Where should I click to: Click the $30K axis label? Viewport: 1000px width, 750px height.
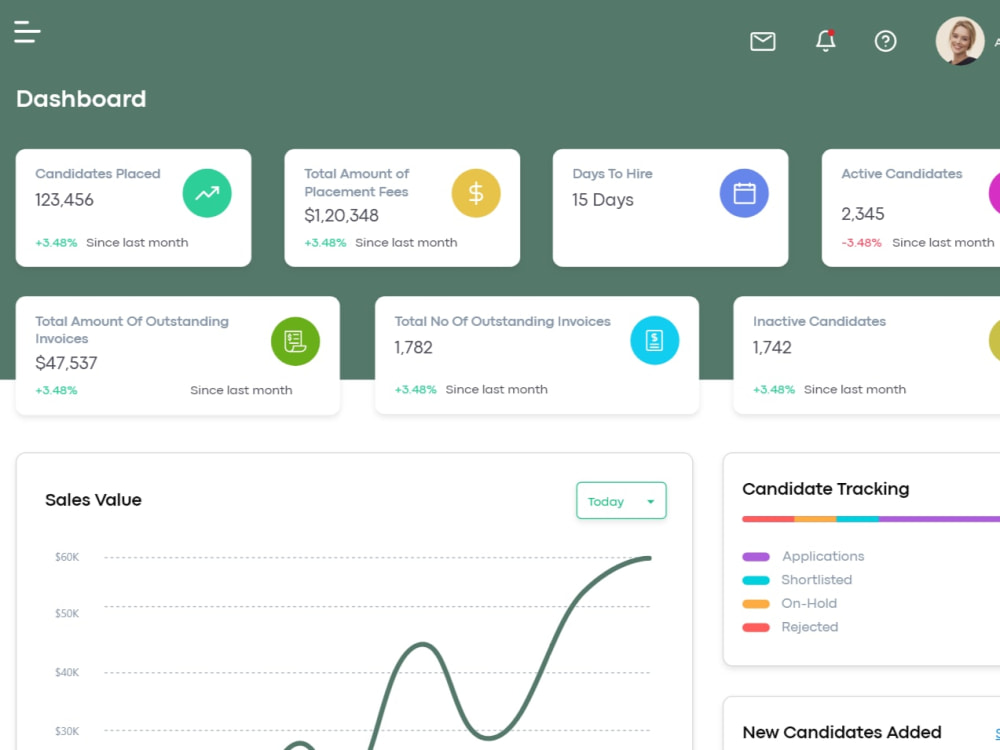coord(67,731)
